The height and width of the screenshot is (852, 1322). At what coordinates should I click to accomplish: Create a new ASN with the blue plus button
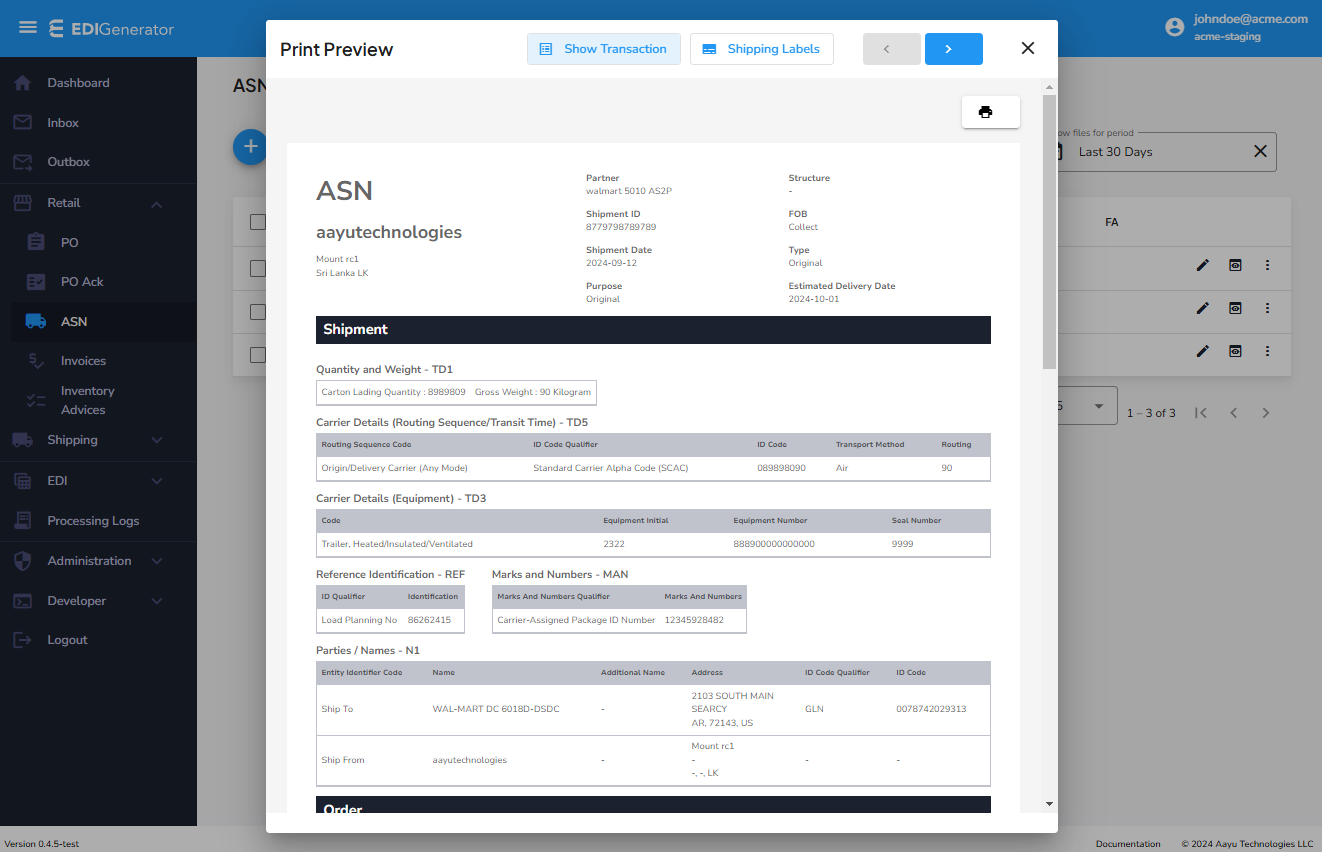[250, 146]
